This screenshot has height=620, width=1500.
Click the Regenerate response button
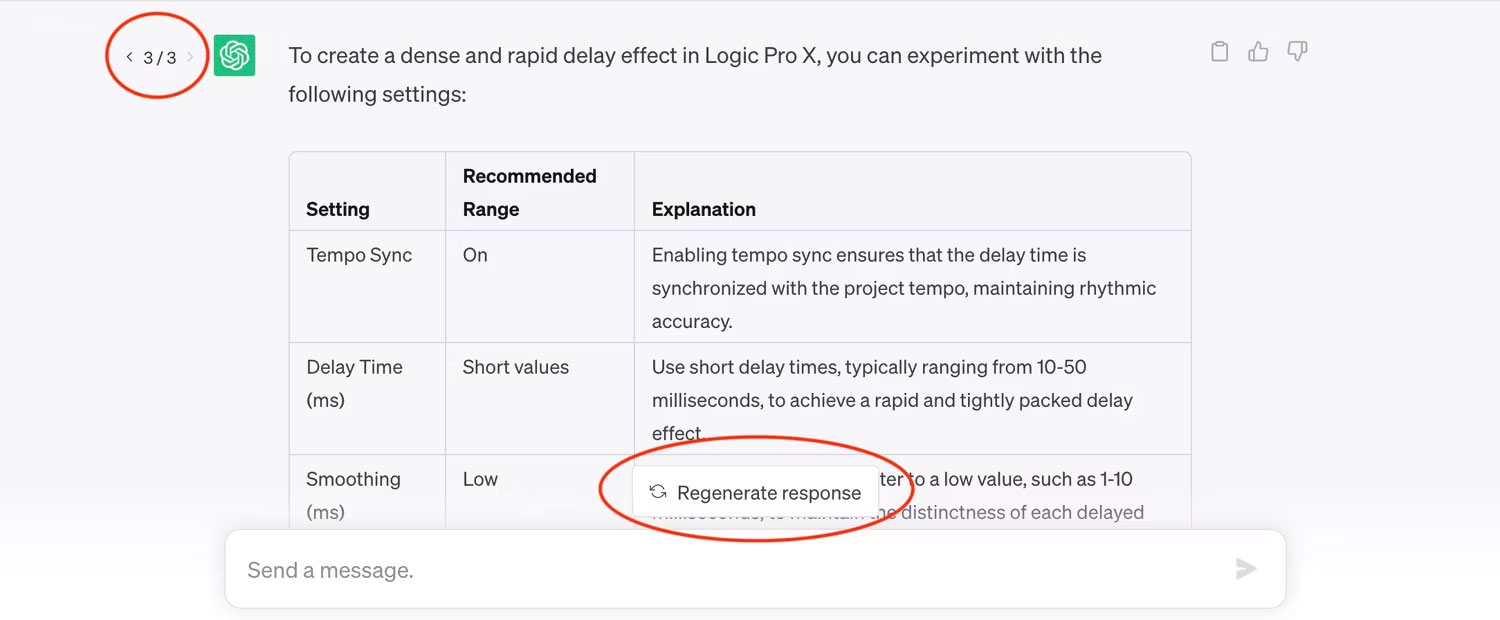(x=755, y=492)
